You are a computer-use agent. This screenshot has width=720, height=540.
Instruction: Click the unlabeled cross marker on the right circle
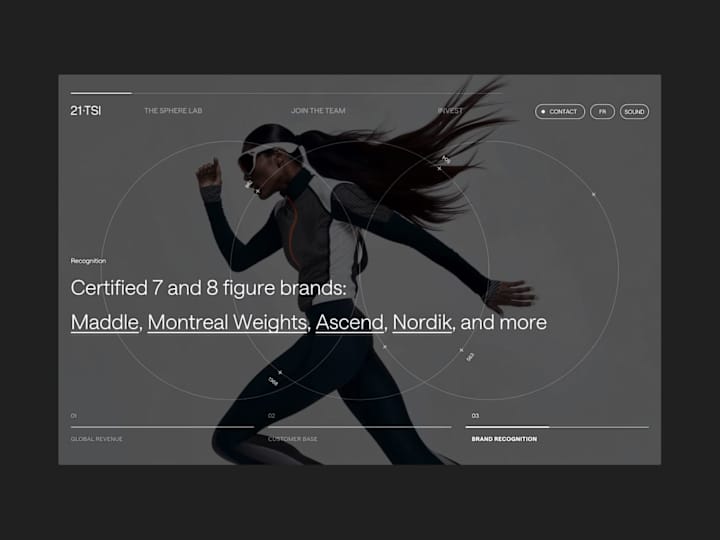pos(594,195)
